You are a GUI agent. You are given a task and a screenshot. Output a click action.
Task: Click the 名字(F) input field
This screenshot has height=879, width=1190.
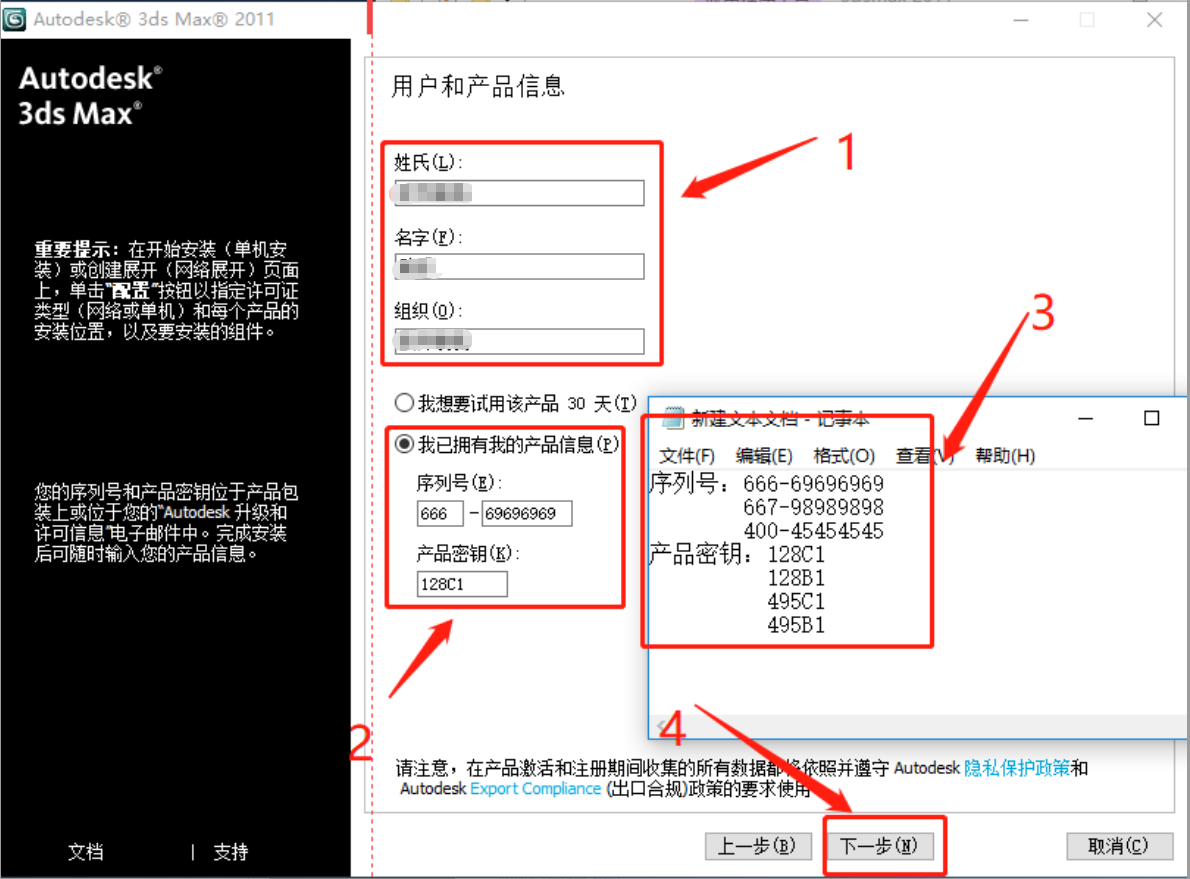coord(517,266)
